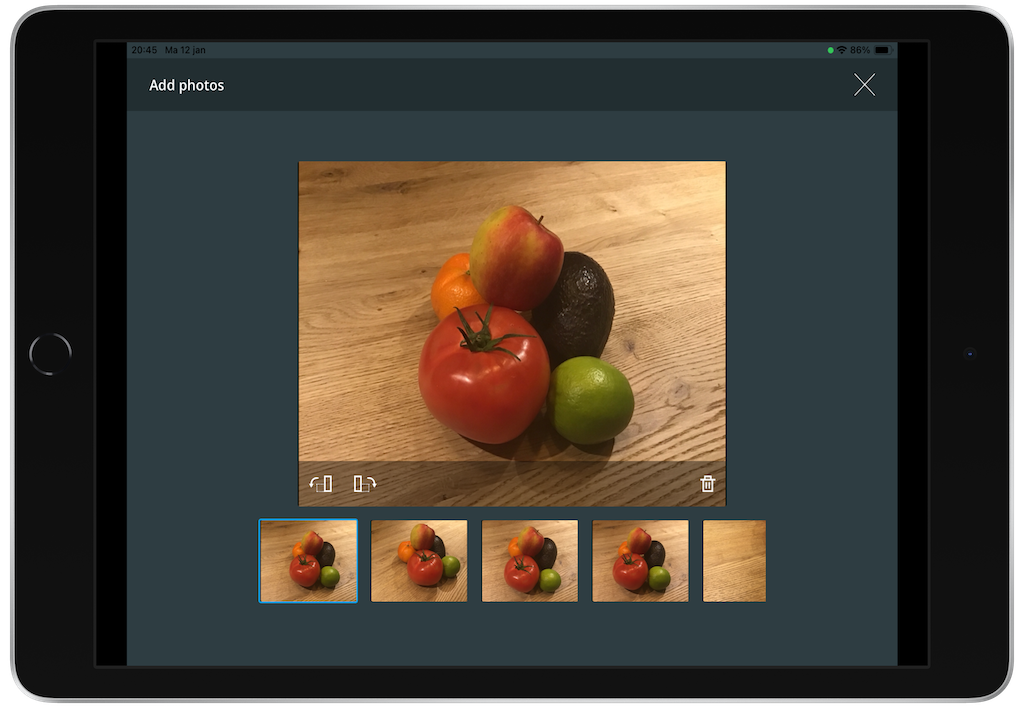Select the third fruit thumbnail
The height and width of the screenshot is (708, 1024).
pos(530,561)
